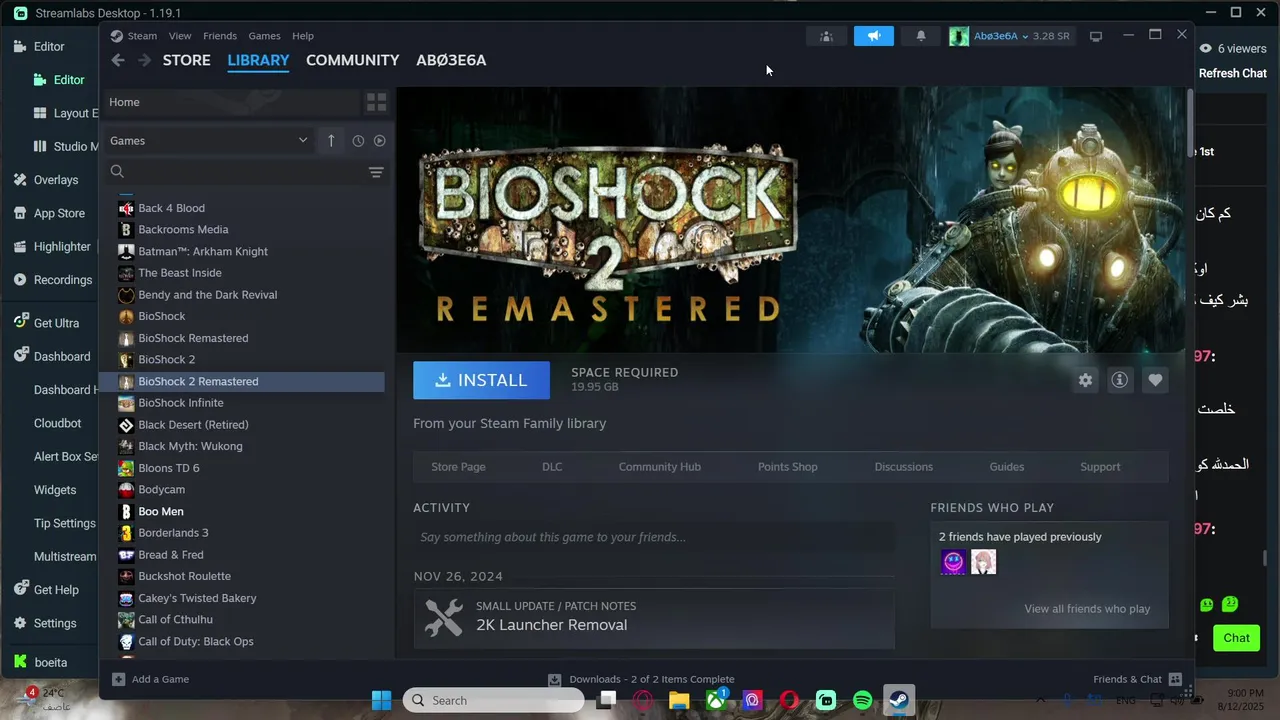Click the wrench patch notes icon
Screen dimensions: 1280x720
click(443, 617)
